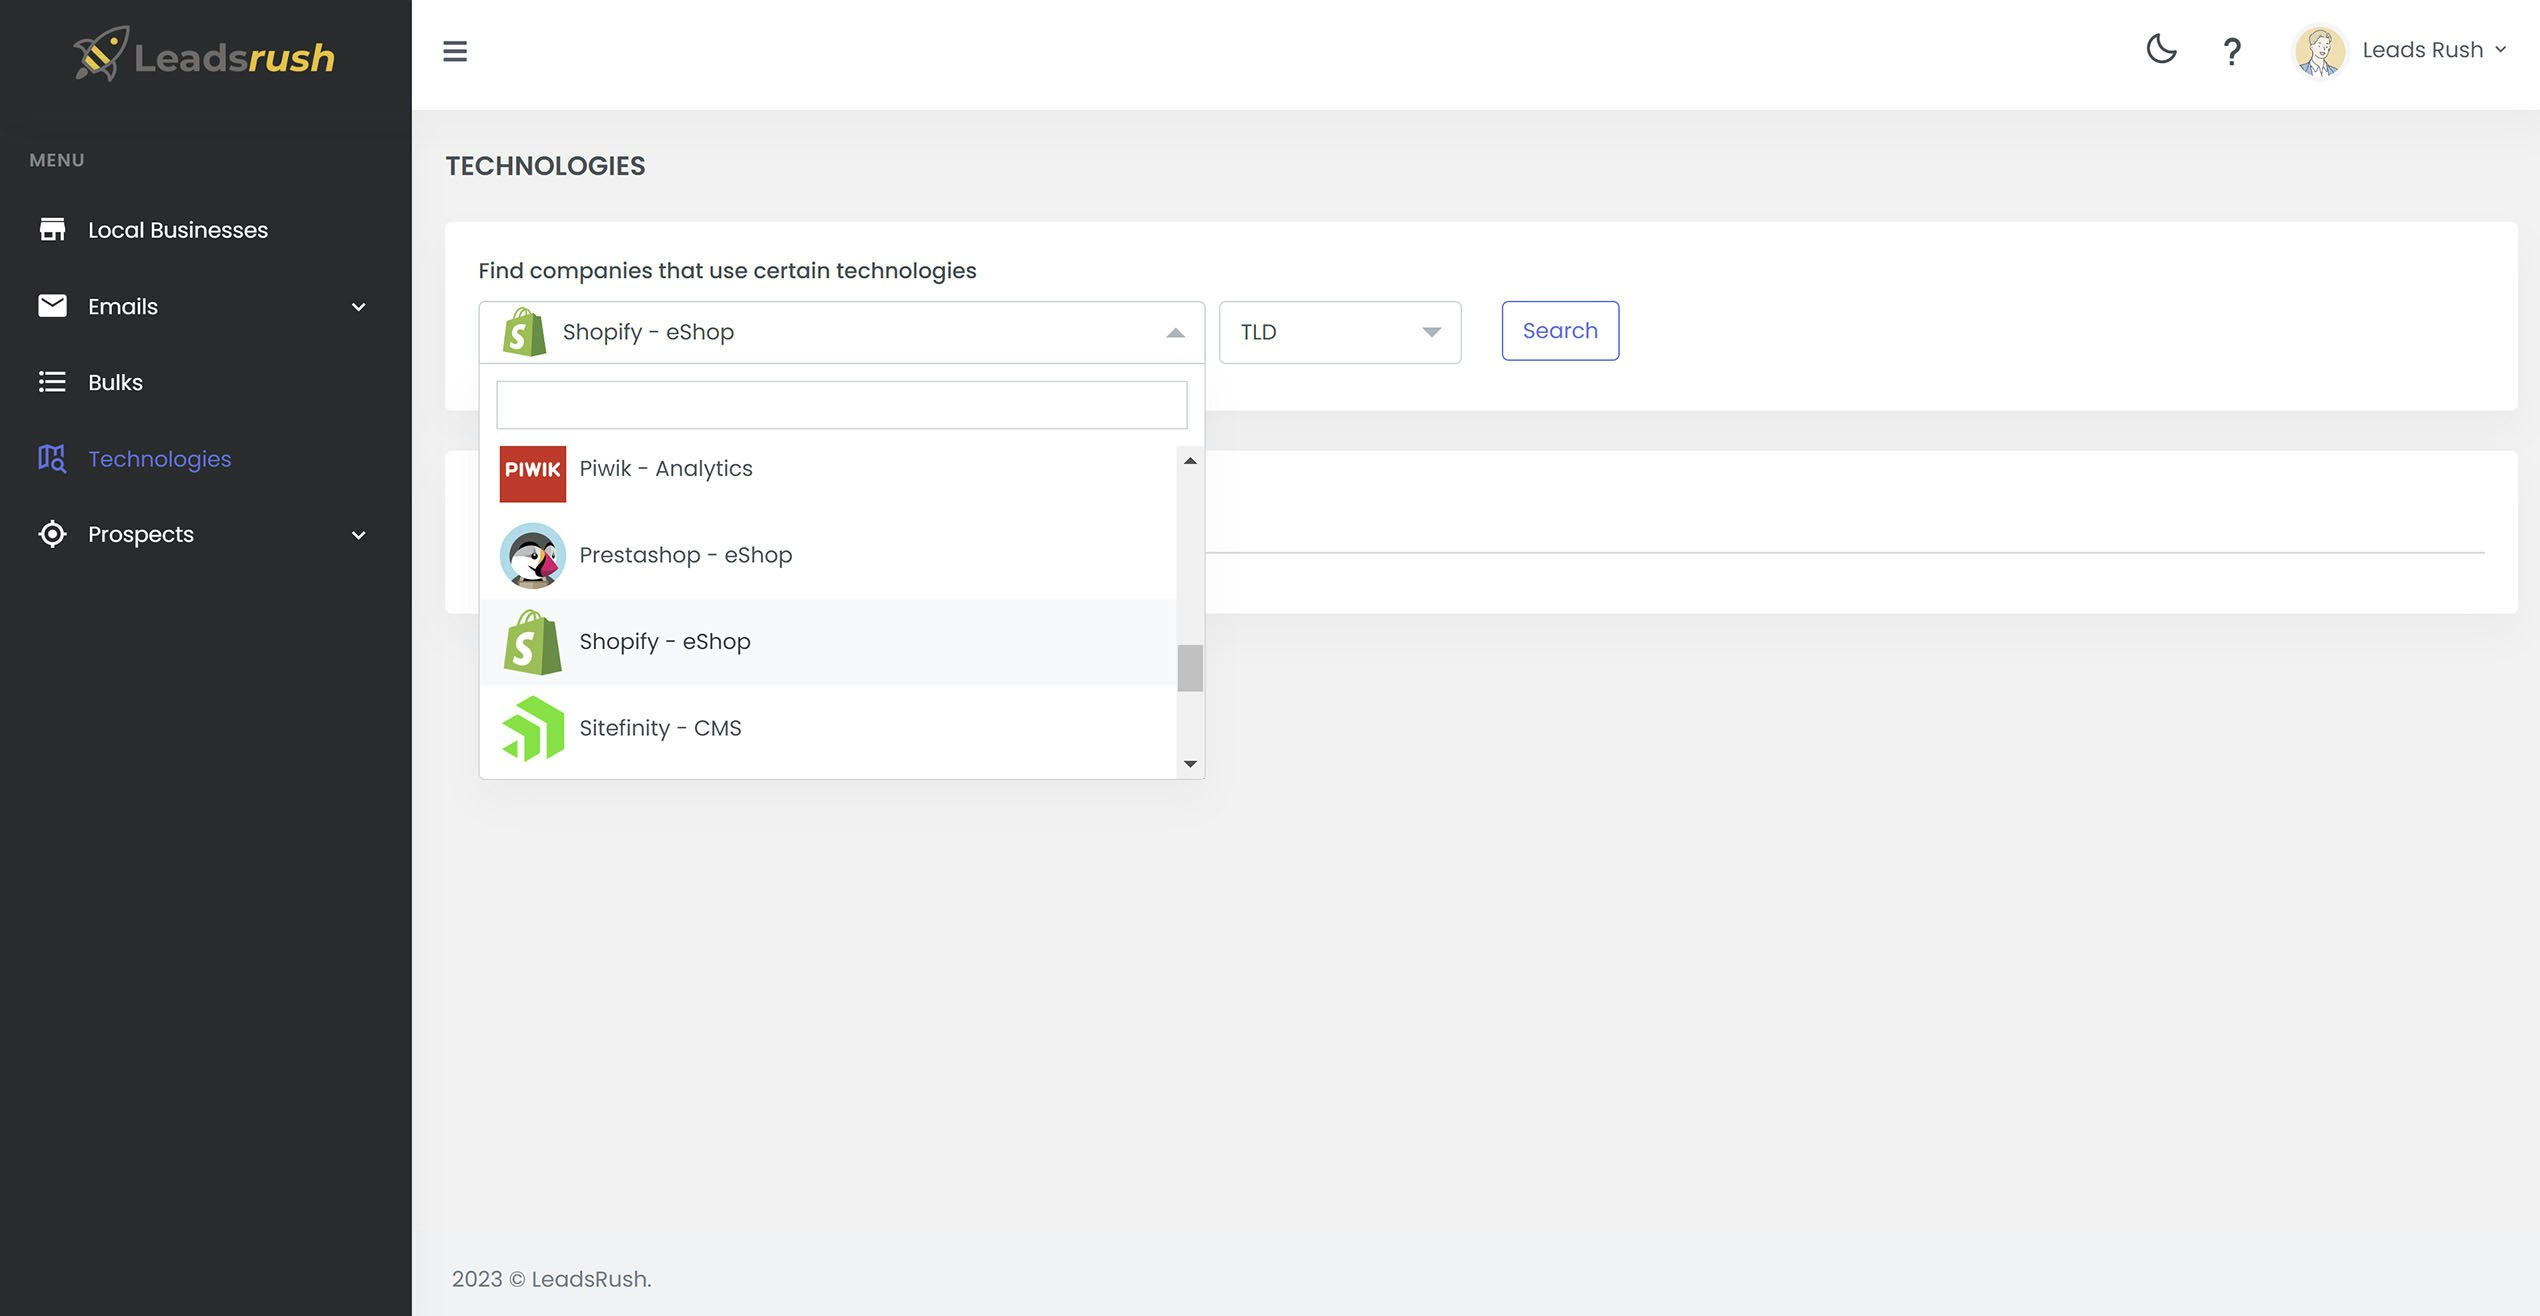Open Technologies page in sidebar

(x=159, y=459)
